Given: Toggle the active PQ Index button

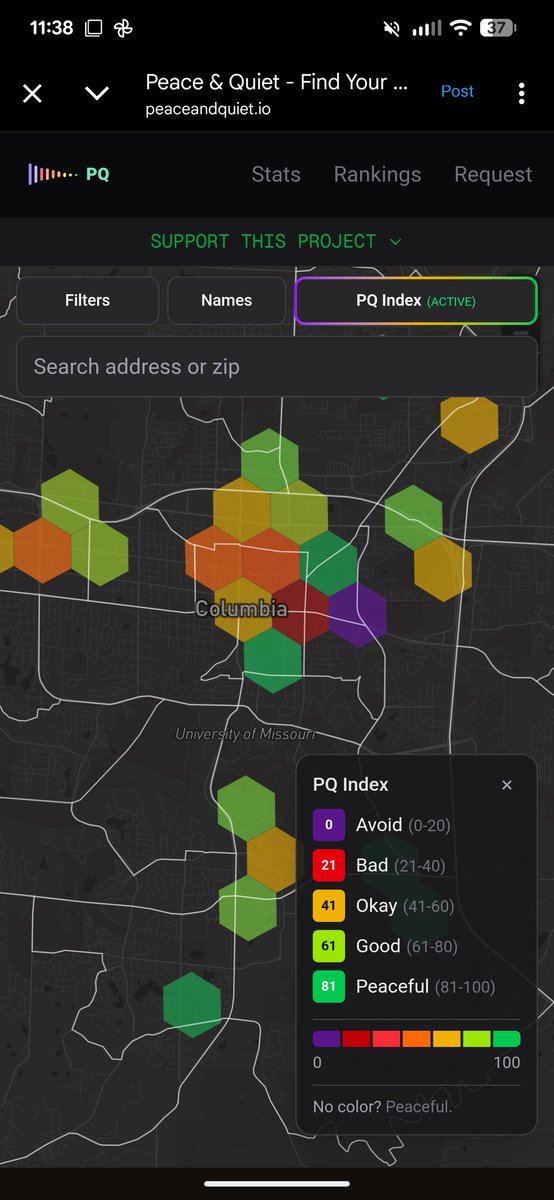Looking at the screenshot, I should coord(416,300).
